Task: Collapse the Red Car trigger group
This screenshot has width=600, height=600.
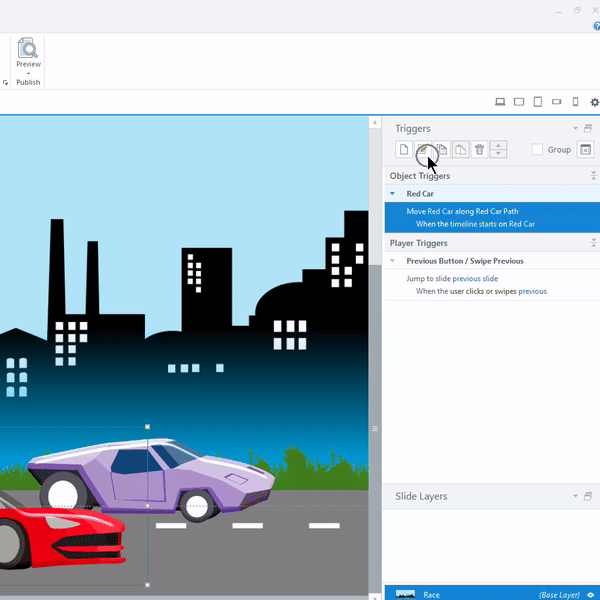Action: [x=392, y=194]
